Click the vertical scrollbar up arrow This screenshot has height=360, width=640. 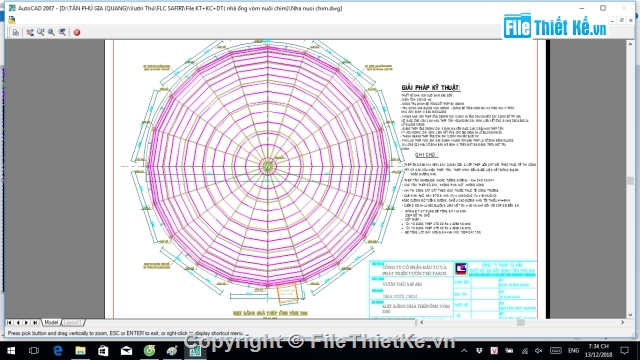(631, 44)
